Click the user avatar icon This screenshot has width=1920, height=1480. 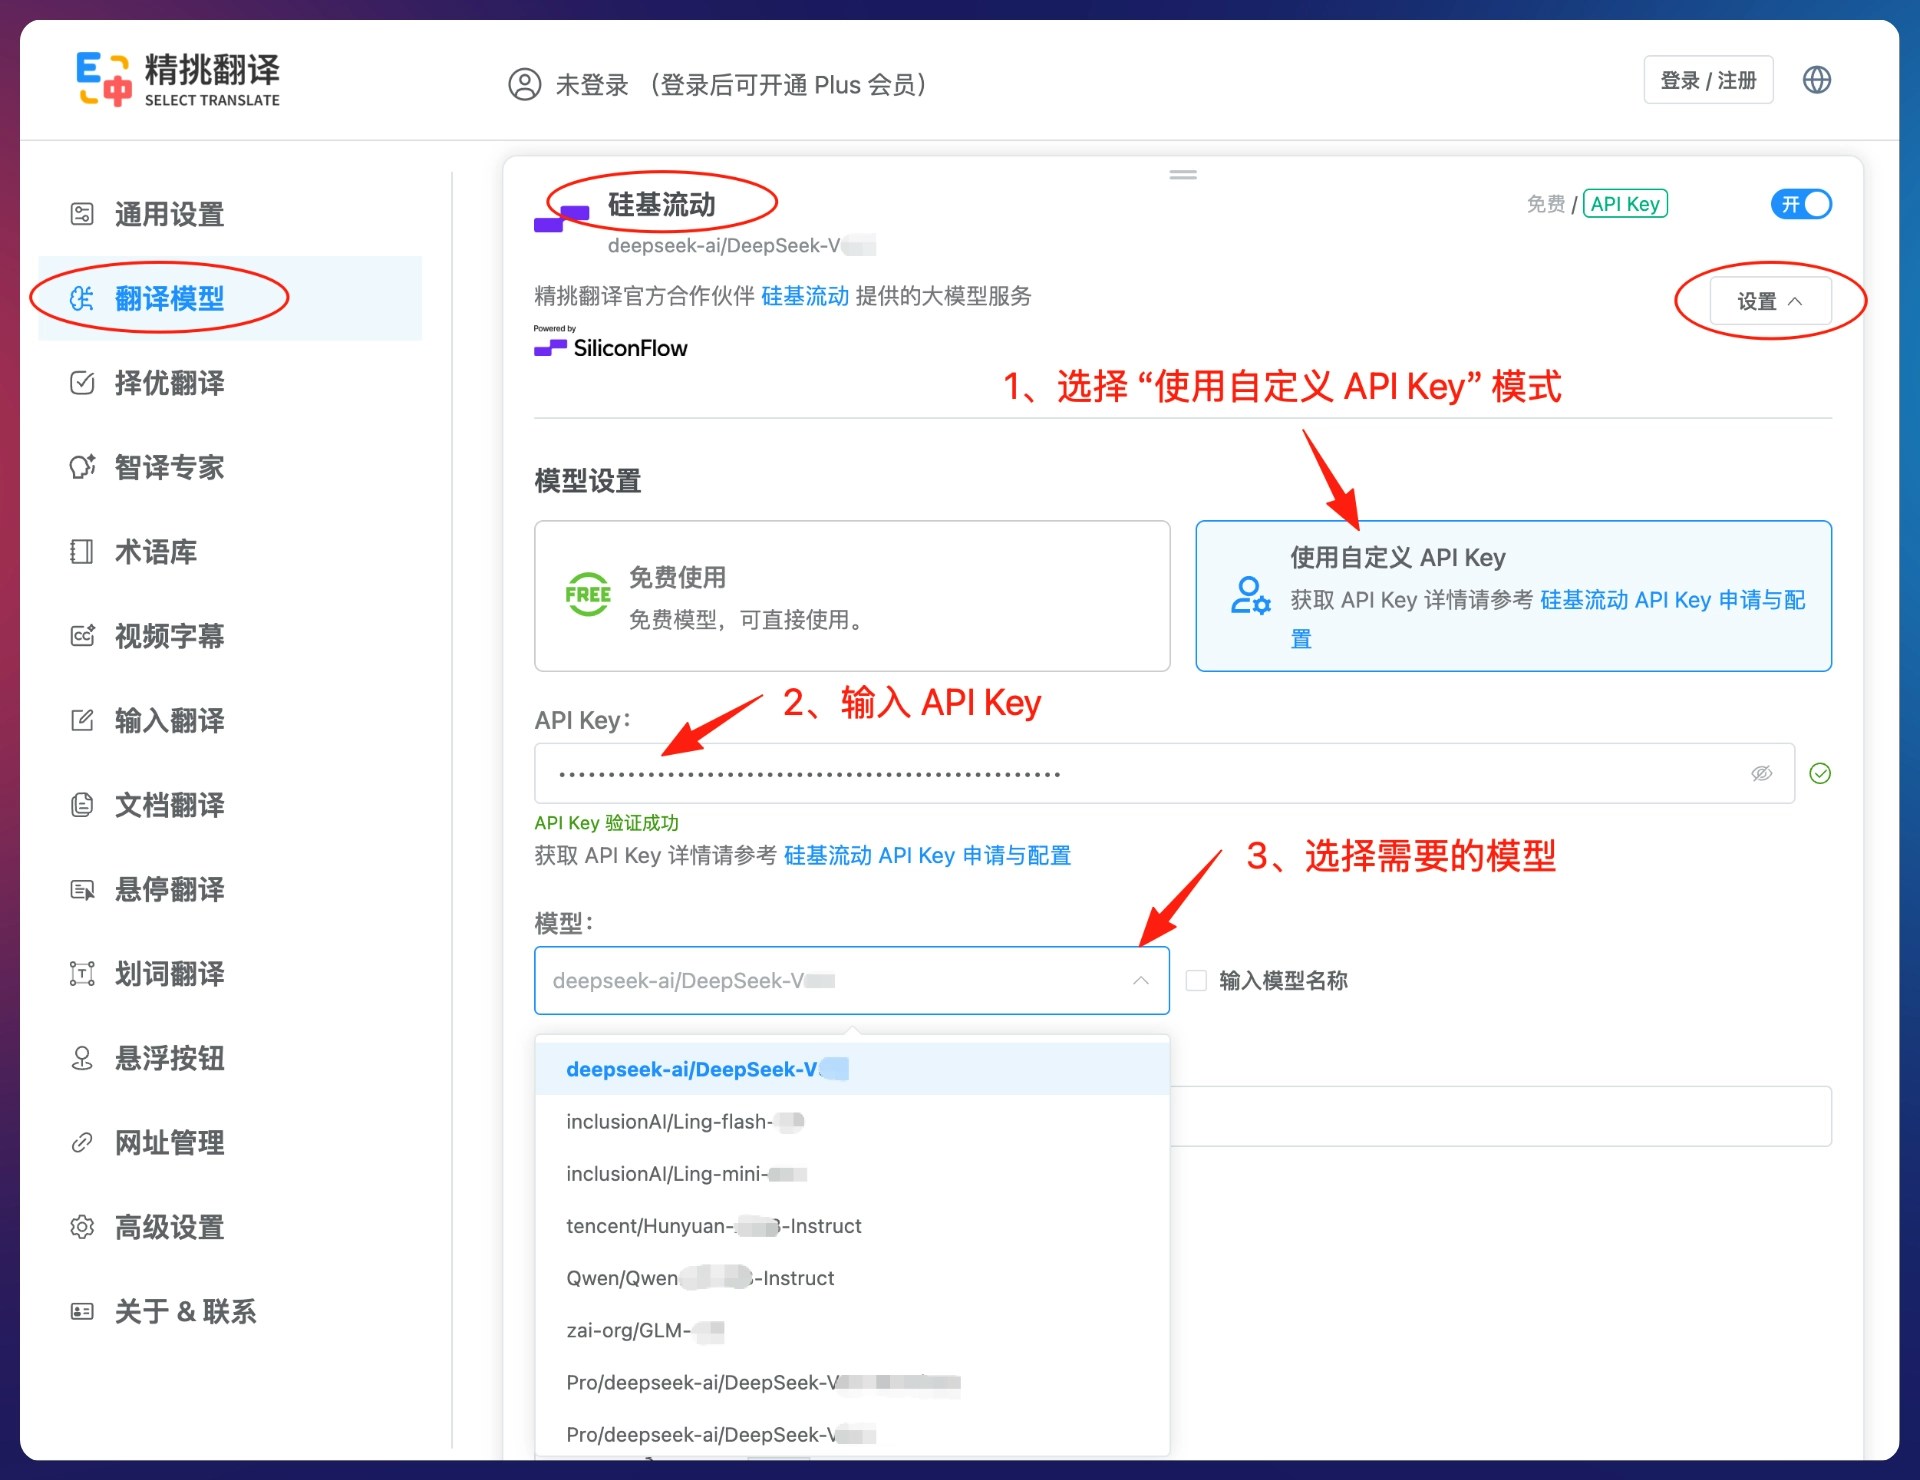[524, 84]
